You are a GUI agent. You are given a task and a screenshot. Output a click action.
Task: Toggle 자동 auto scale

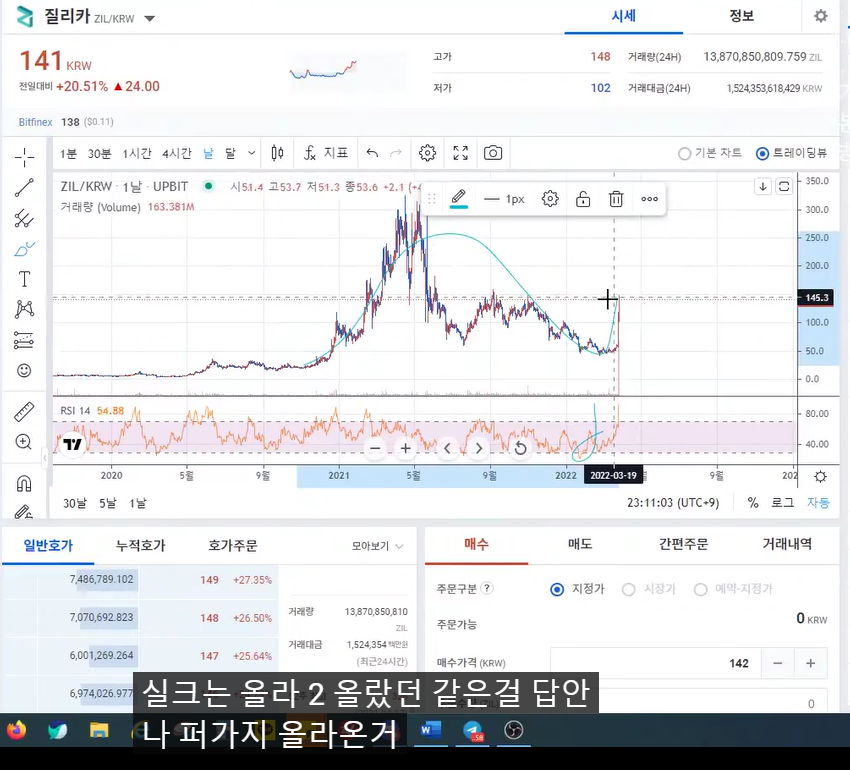pyautogui.click(x=817, y=503)
